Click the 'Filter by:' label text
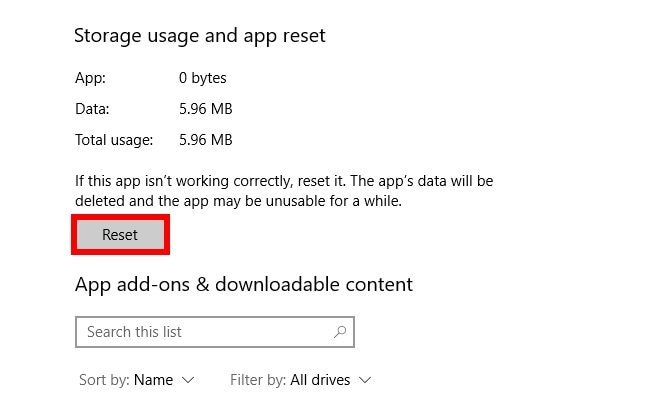Viewport: 647px width, 407px height. click(258, 380)
